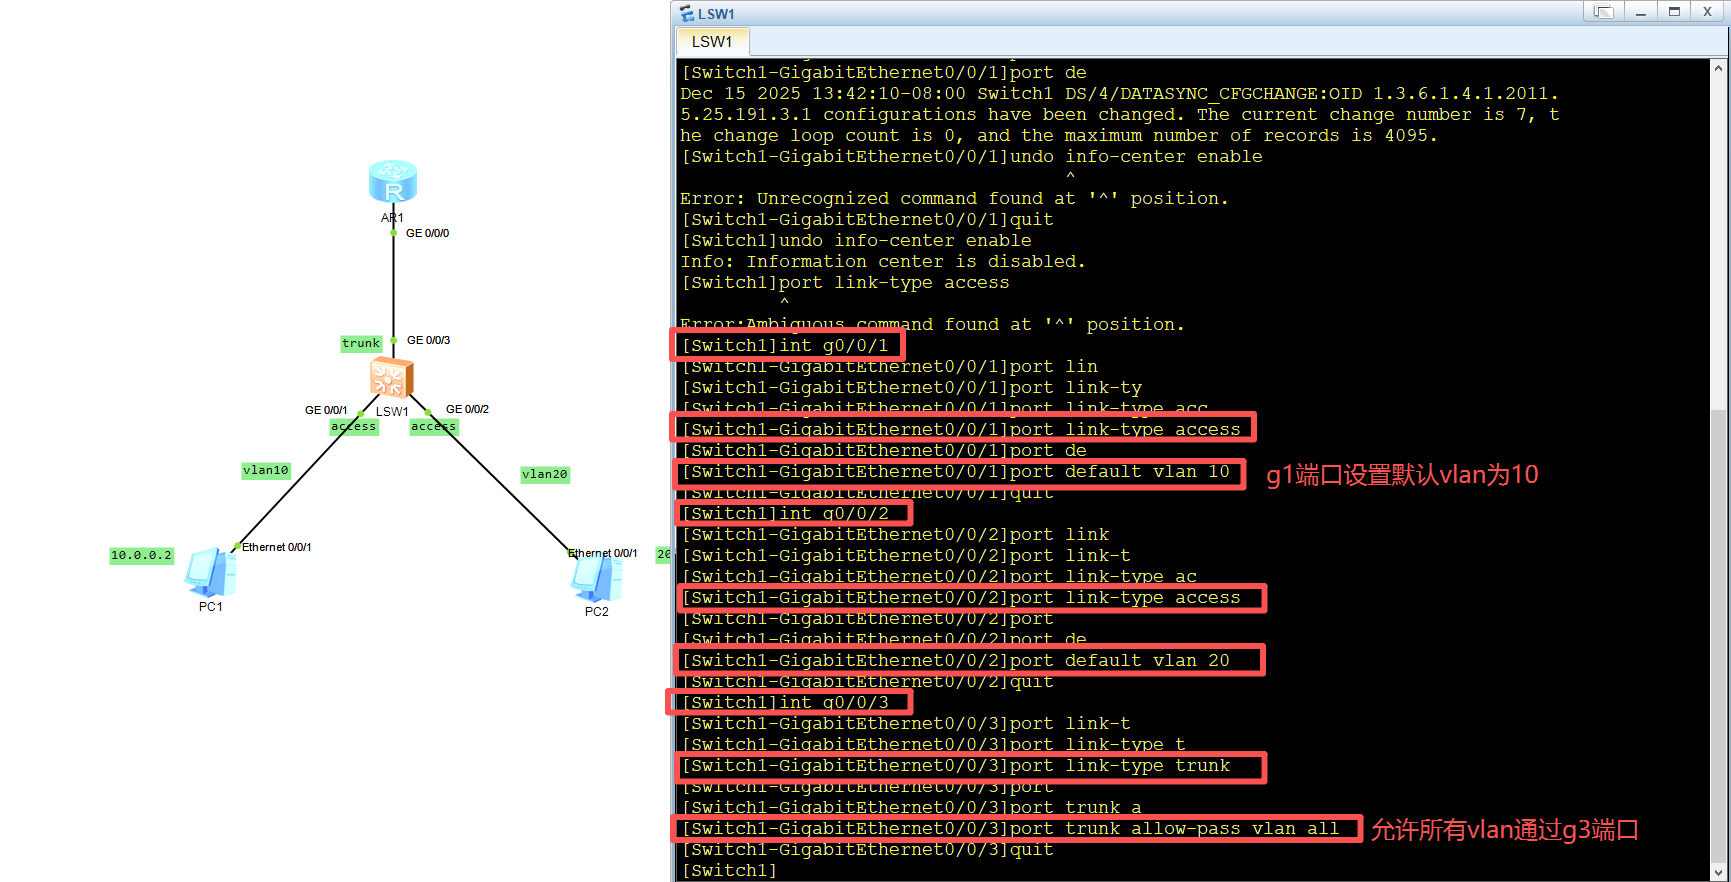Click the LSW1 window title icon

pyautogui.click(x=687, y=13)
